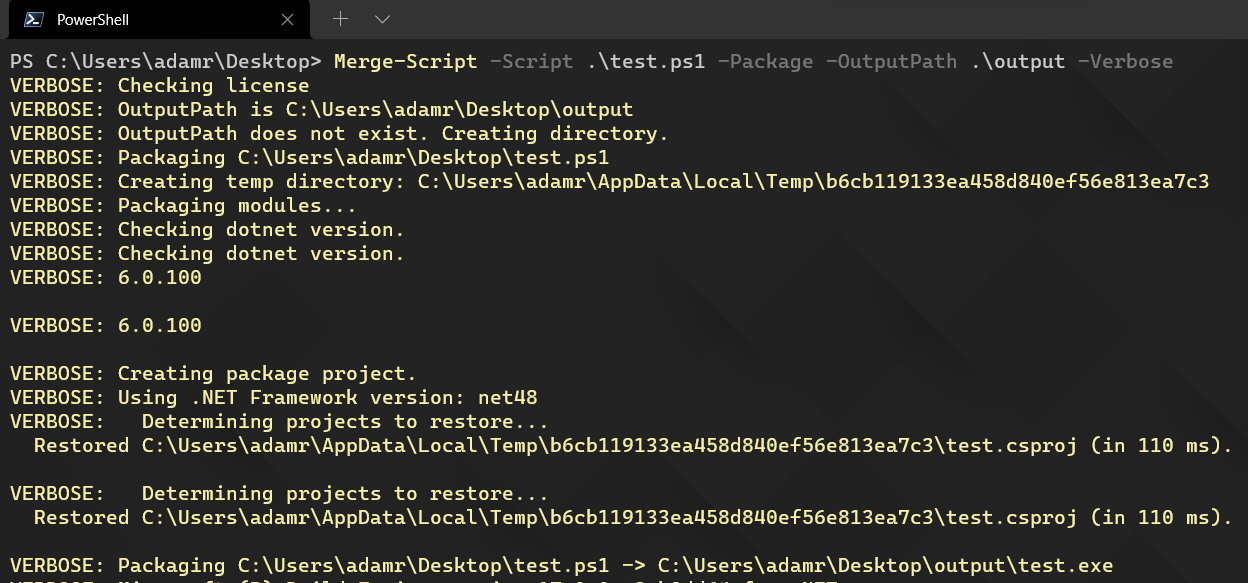Click the 'Creating temp directory' output line
The width and height of the screenshot is (1248, 583).
[610, 181]
